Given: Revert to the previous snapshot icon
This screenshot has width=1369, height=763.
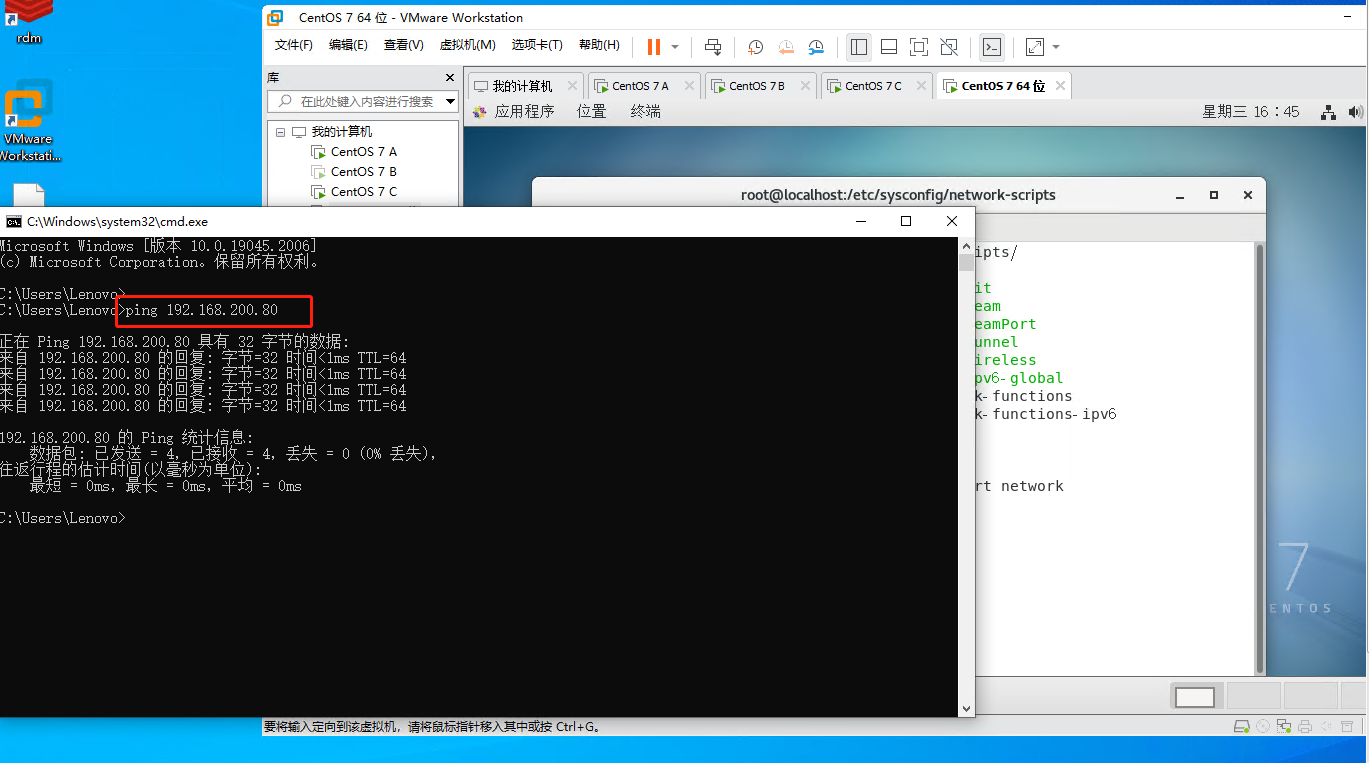Looking at the screenshot, I should (786, 47).
